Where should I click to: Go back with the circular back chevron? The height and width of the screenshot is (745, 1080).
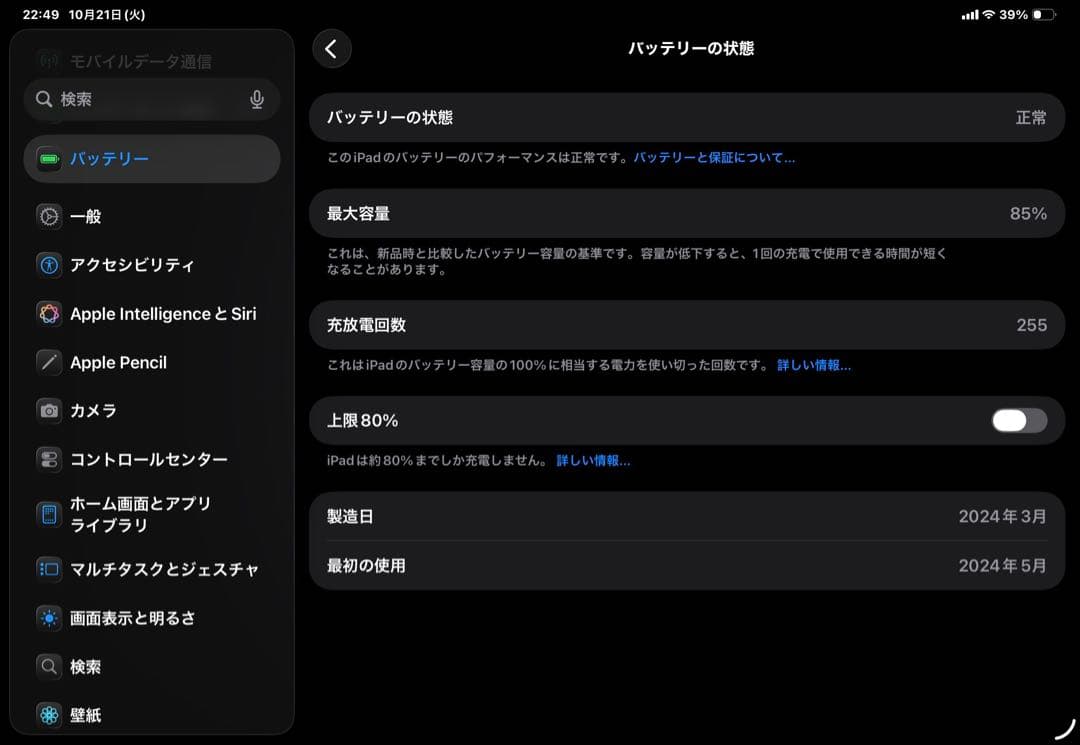(331, 48)
